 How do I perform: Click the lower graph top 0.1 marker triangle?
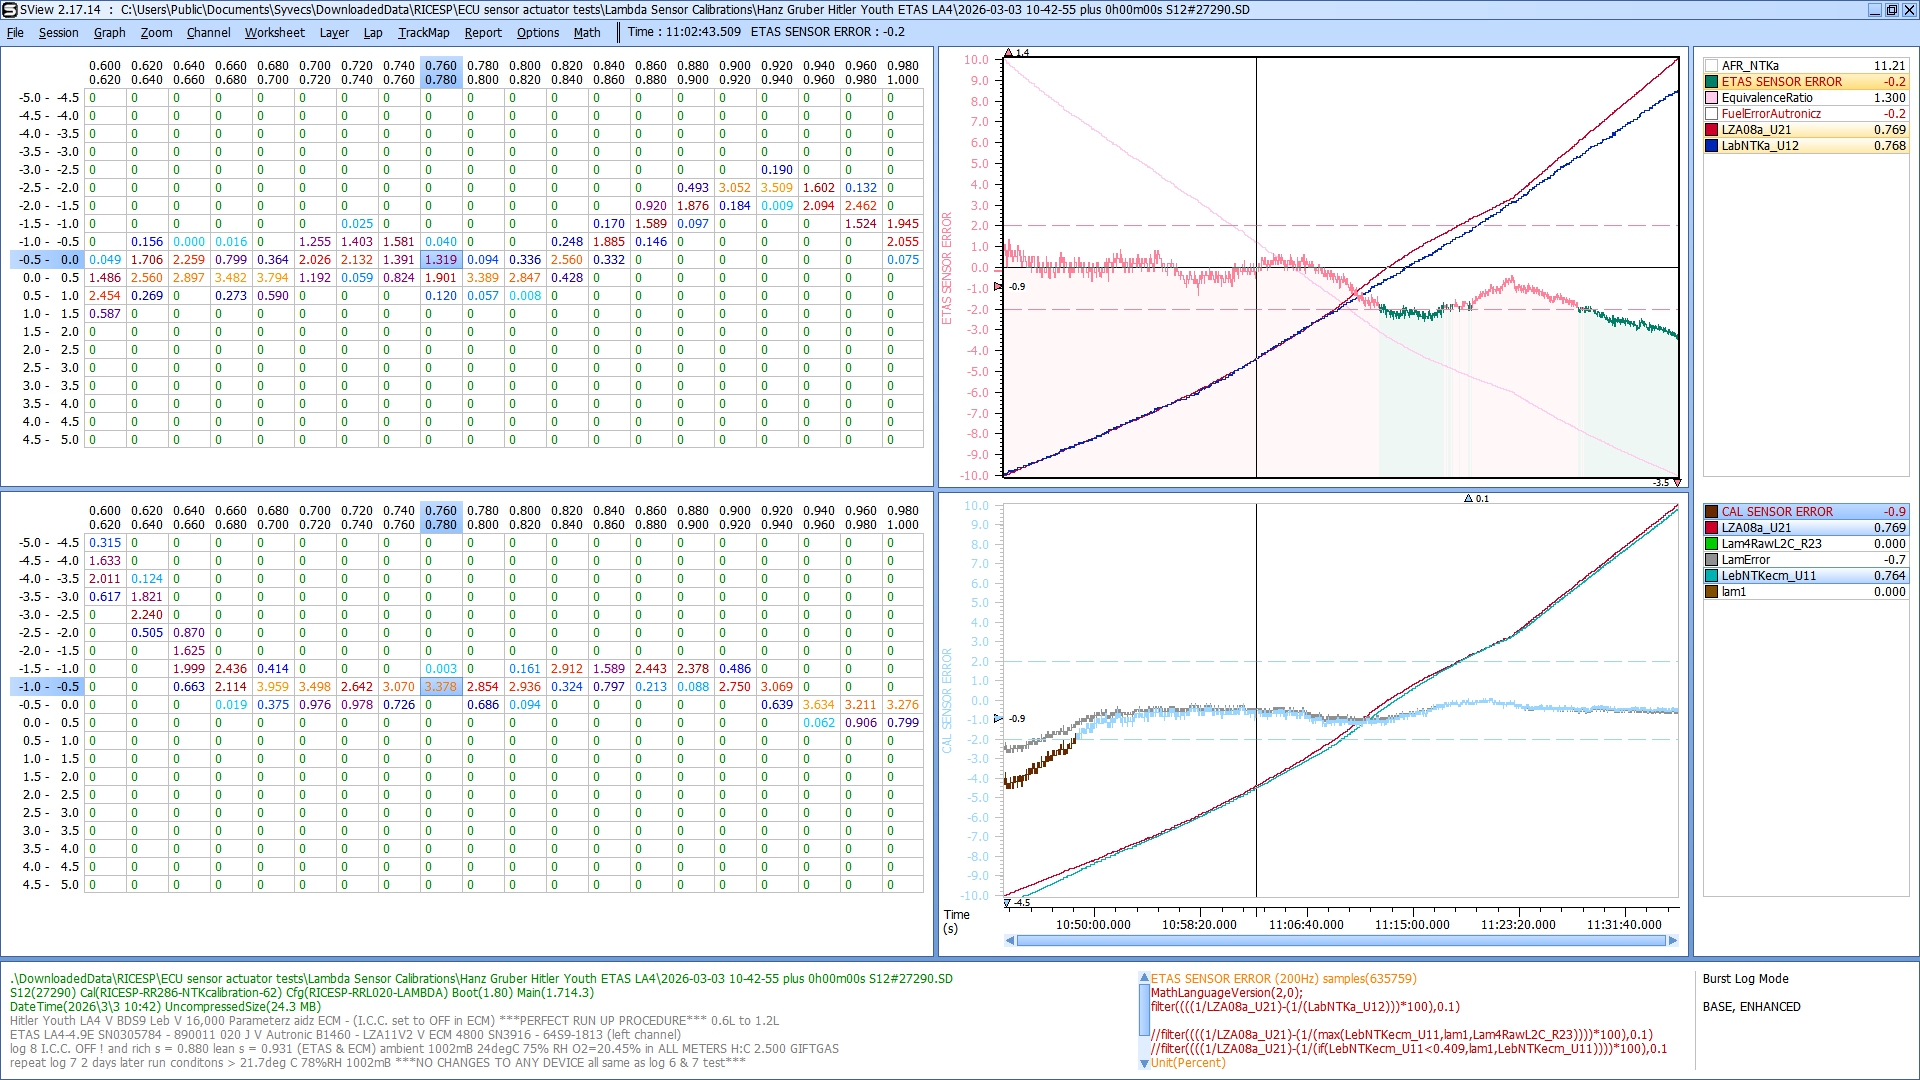tap(1468, 498)
